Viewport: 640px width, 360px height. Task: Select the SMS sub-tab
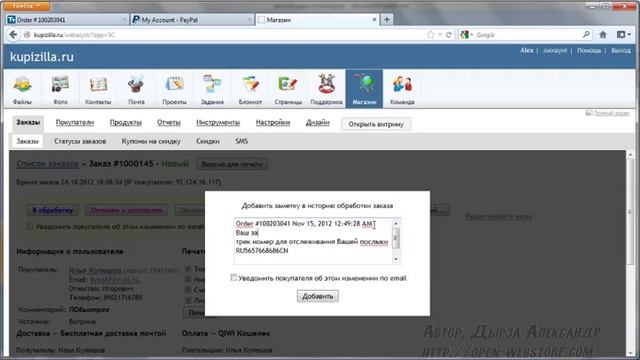242,141
